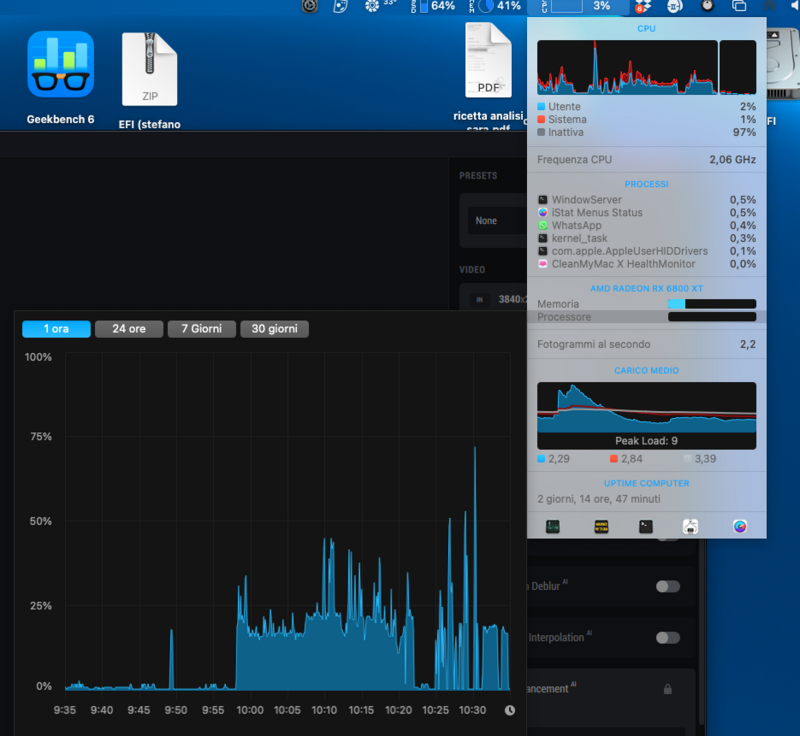Click the Fotogrammi al secondo row
800x736 pixels.
[x=646, y=344]
